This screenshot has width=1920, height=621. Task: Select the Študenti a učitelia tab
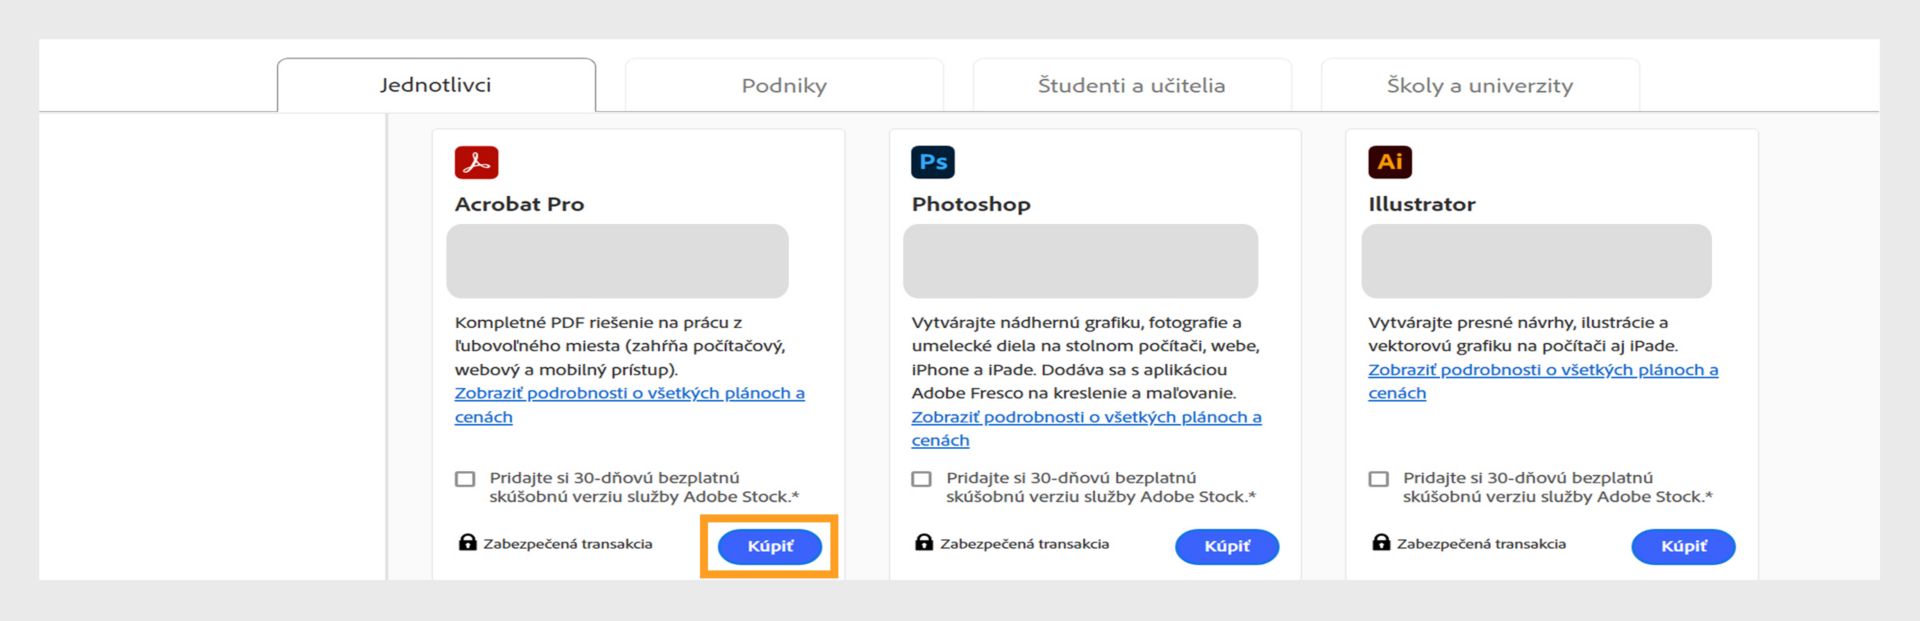click(1131, 86)
